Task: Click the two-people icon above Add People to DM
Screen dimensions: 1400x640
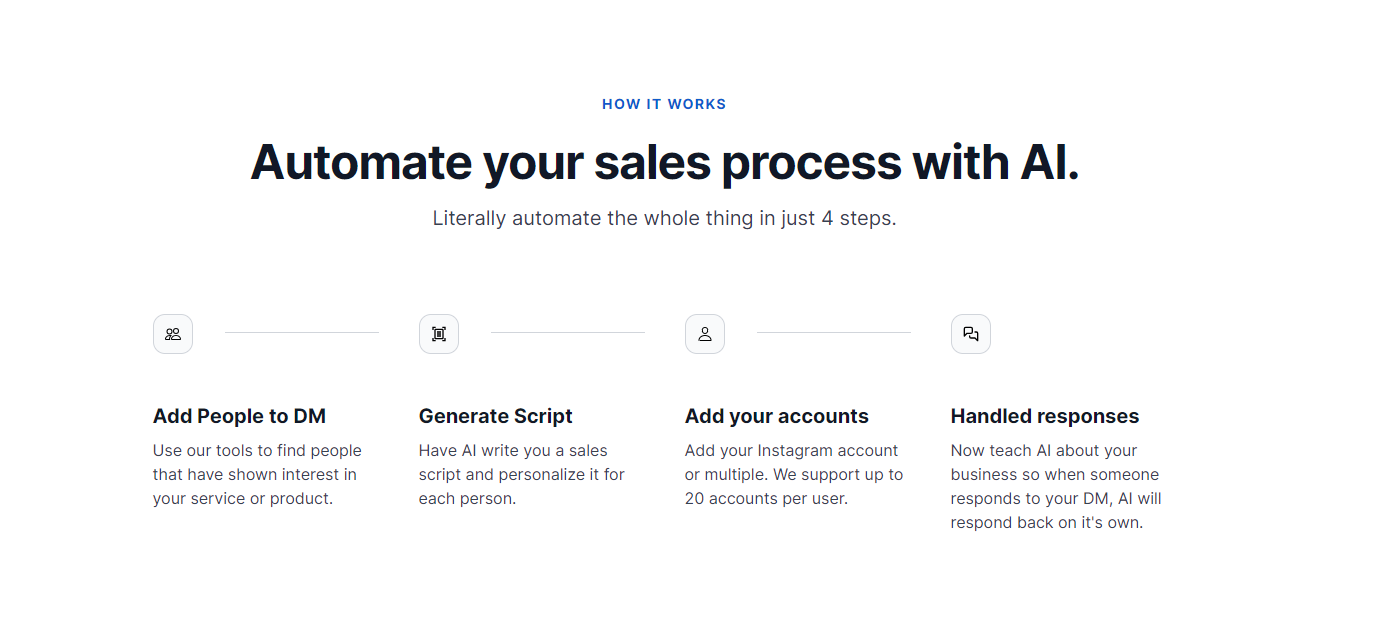Action: point(173,334)
